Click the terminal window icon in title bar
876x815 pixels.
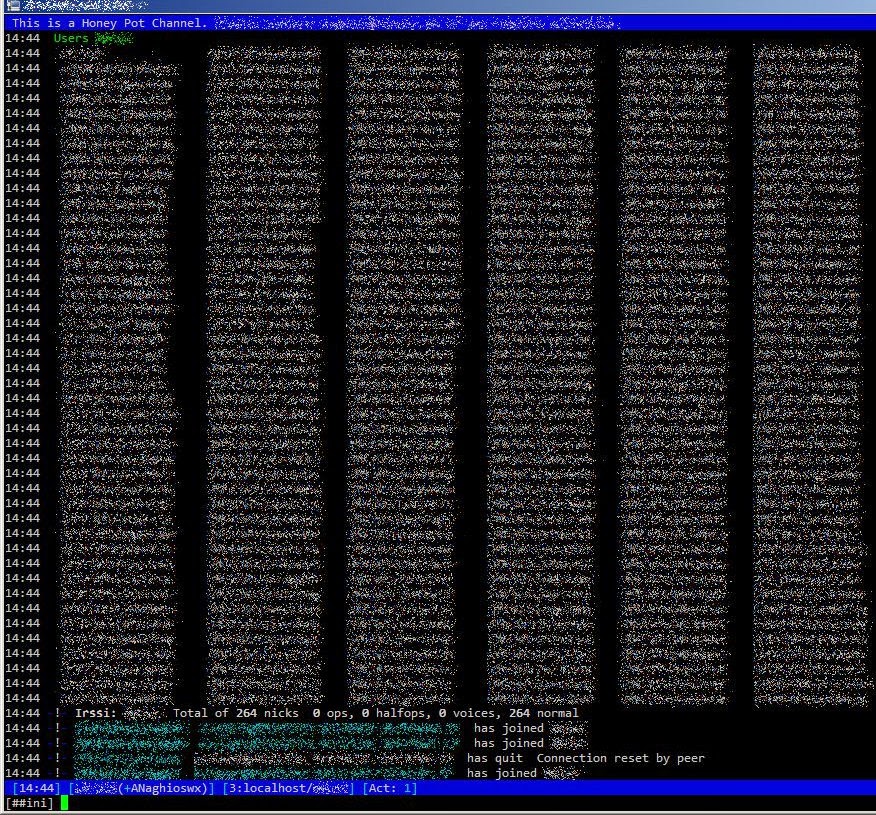(x=12, y=6)
